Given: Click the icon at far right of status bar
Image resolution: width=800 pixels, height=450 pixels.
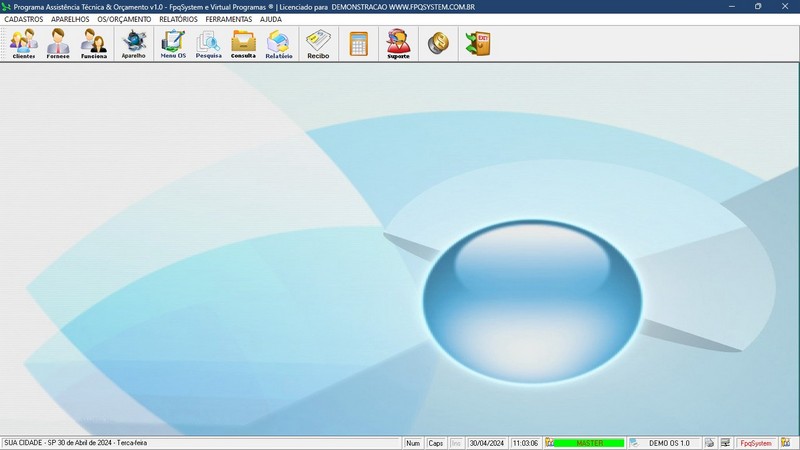Looking at the screenshot, I should pyautogui.click(x=786, y=443).
